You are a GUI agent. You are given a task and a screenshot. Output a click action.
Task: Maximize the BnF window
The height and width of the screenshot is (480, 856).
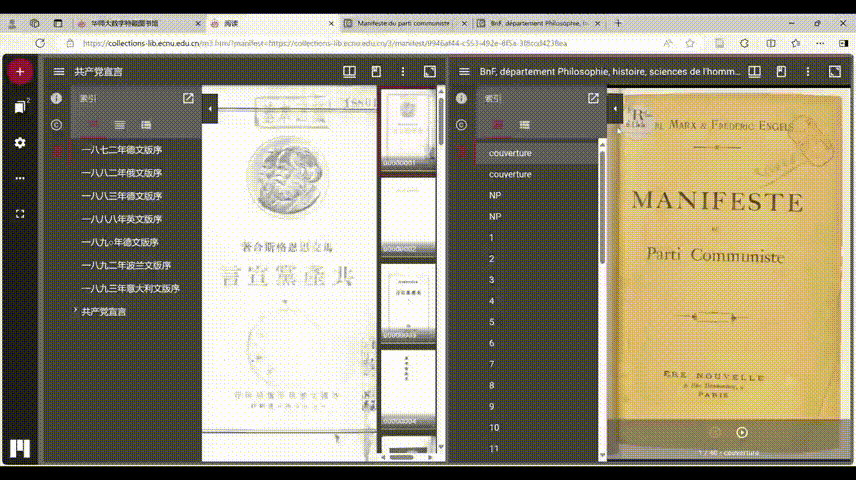(x=835, y=72)
